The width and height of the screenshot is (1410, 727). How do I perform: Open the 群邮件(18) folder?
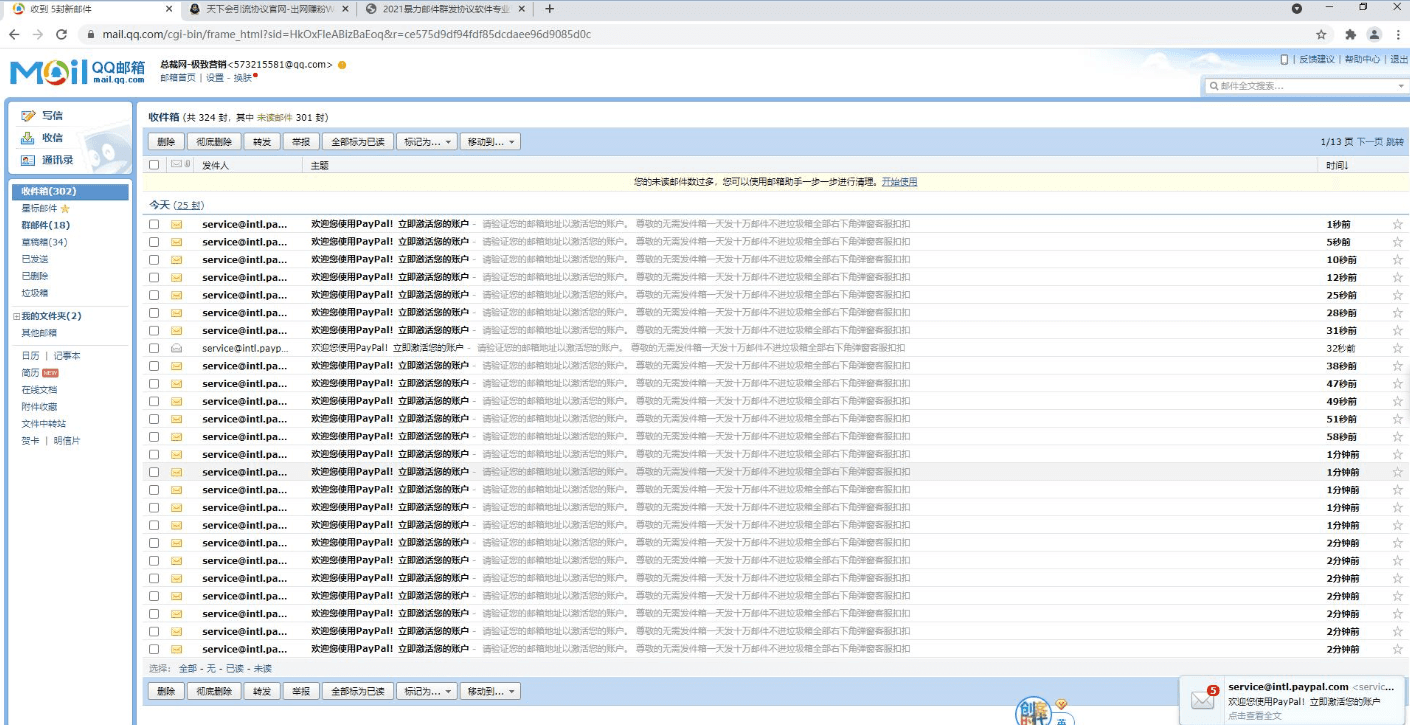click(46, 226)
